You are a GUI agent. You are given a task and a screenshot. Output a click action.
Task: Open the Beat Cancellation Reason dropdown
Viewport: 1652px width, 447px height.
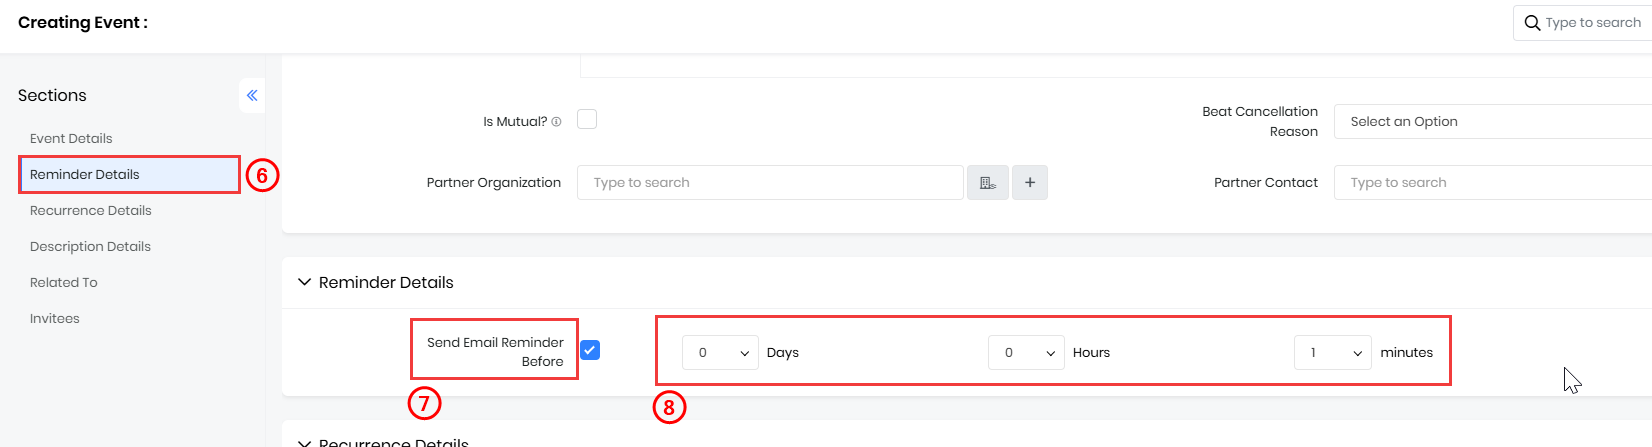coord(1492,122)
